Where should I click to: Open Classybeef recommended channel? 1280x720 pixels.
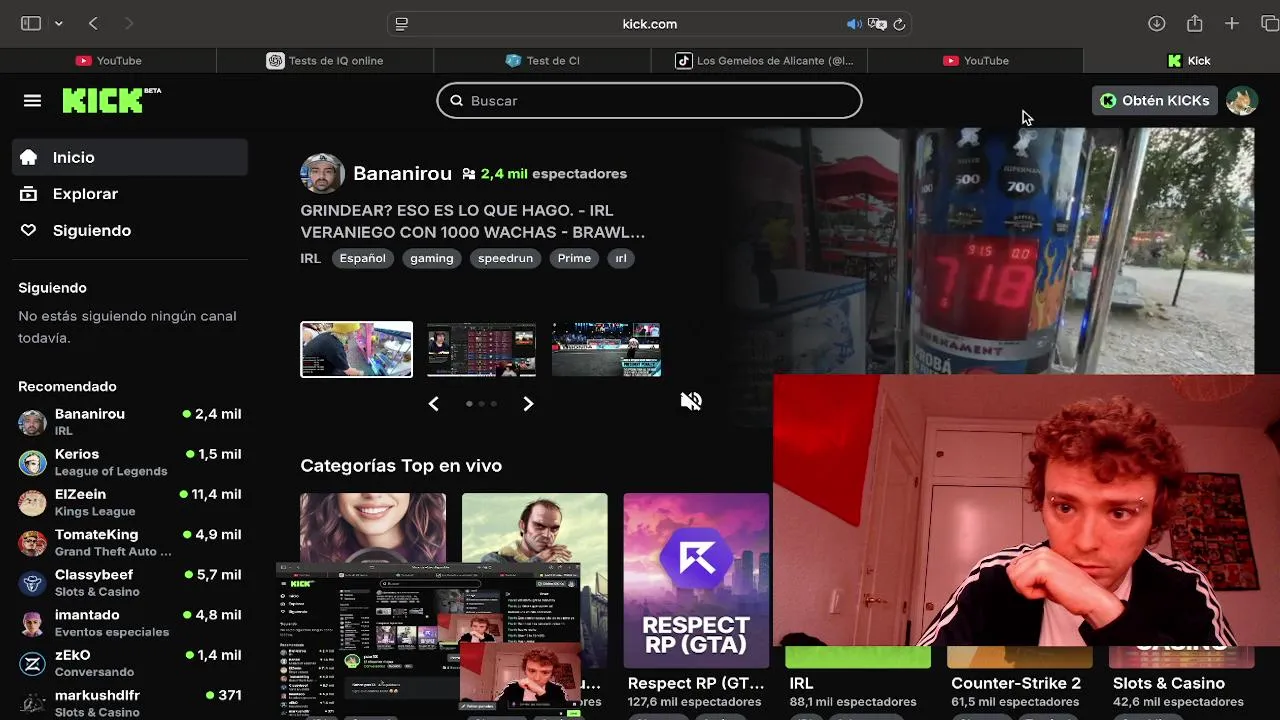[130, 583]
